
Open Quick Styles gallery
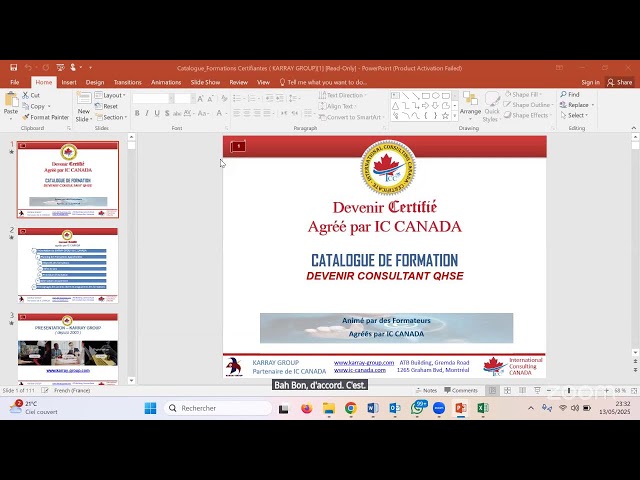click(491, 107)
